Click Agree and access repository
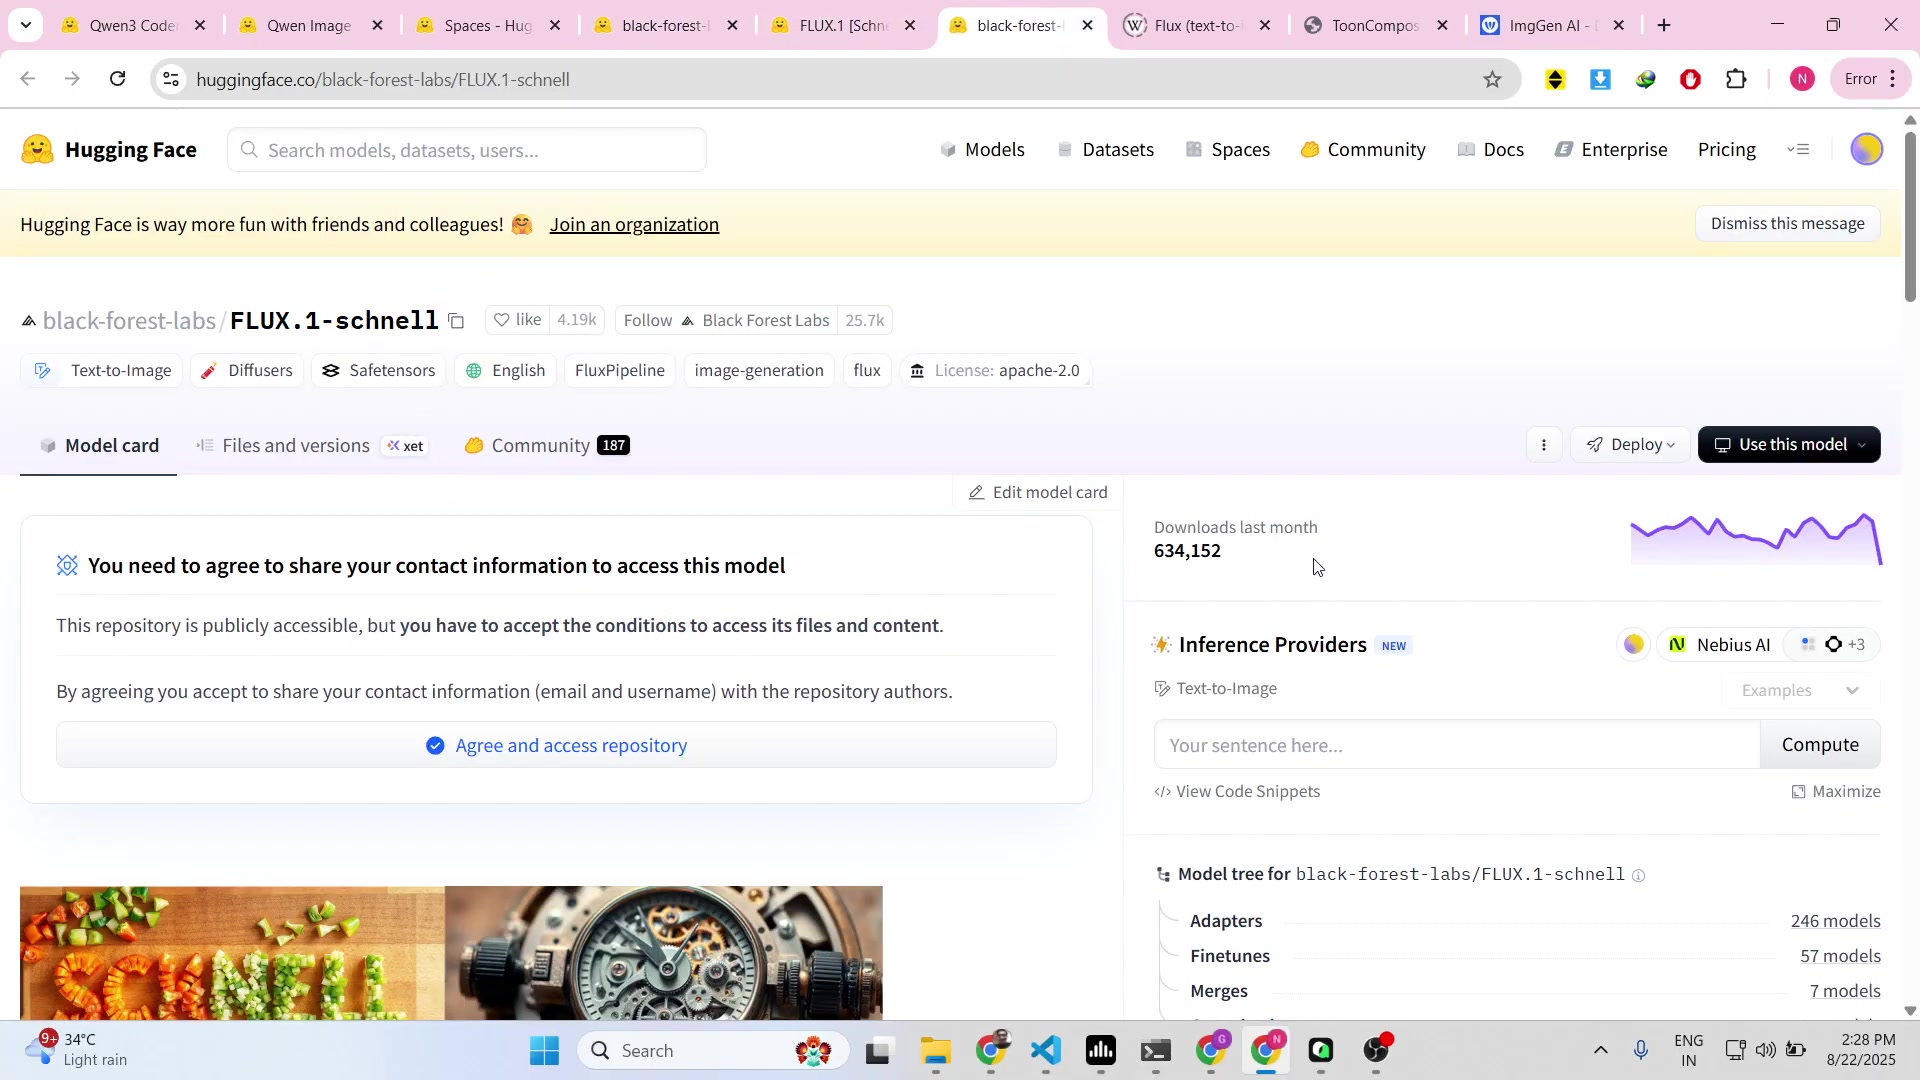The image size is (1920, 1080). (x=557, y=746)
